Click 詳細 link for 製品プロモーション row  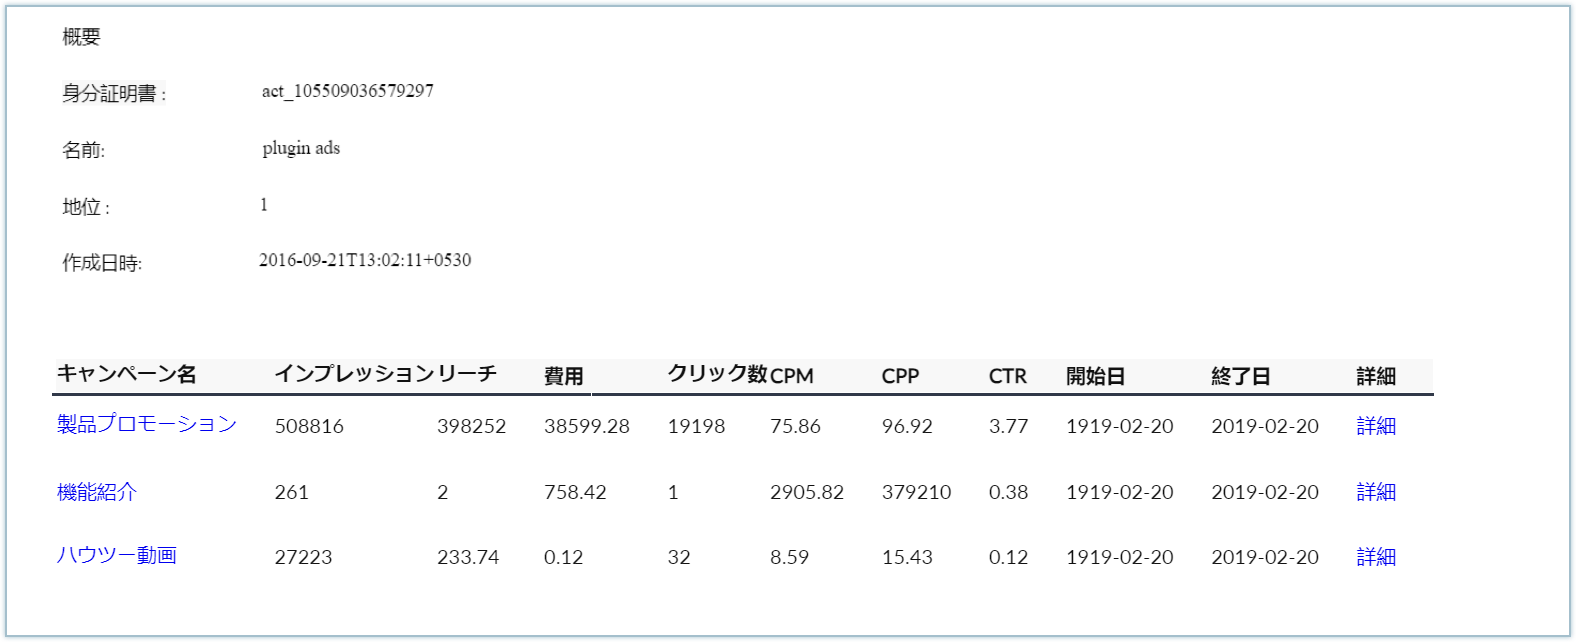[1376, 426]
